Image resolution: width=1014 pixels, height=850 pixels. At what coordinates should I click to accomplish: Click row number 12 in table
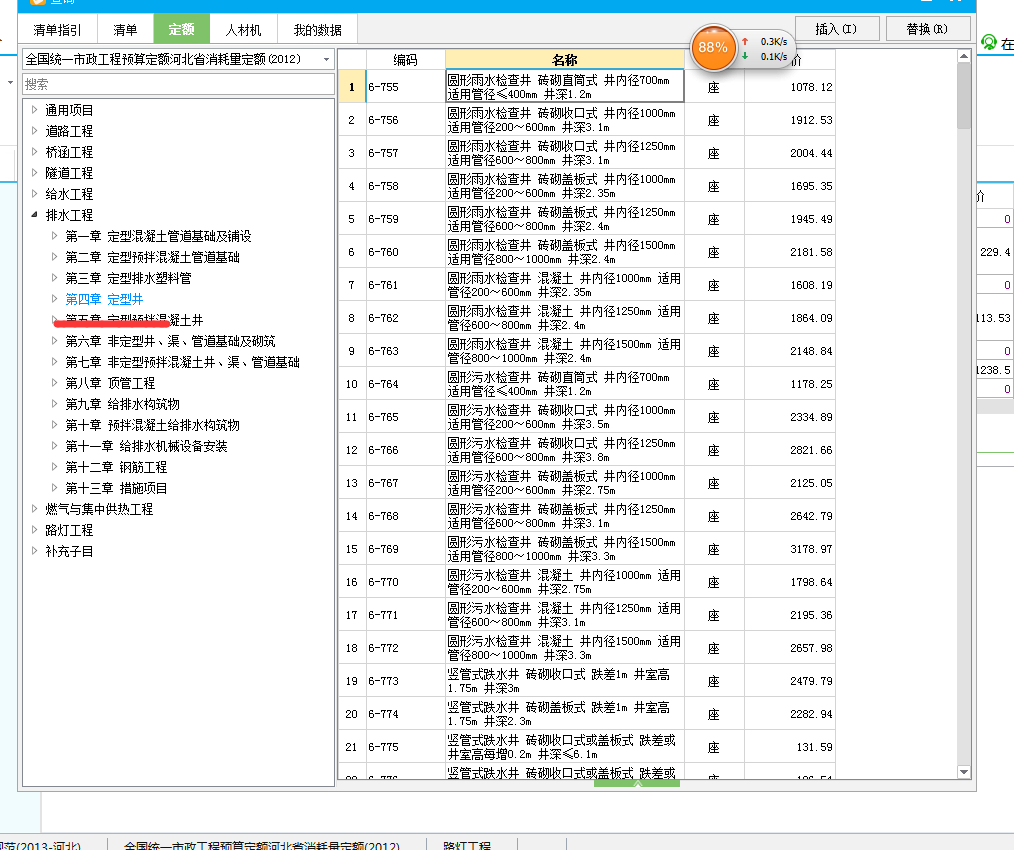click(x=352, y=450)
